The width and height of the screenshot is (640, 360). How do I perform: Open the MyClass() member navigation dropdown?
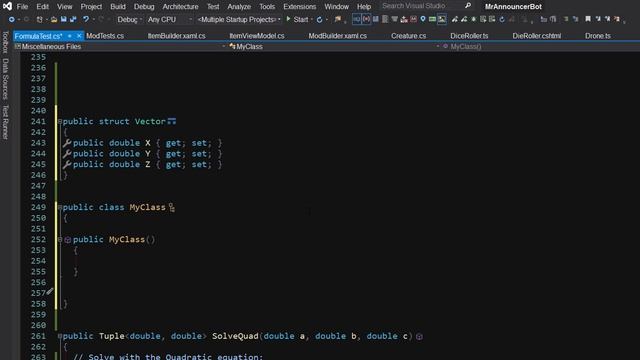coord(540,47)
